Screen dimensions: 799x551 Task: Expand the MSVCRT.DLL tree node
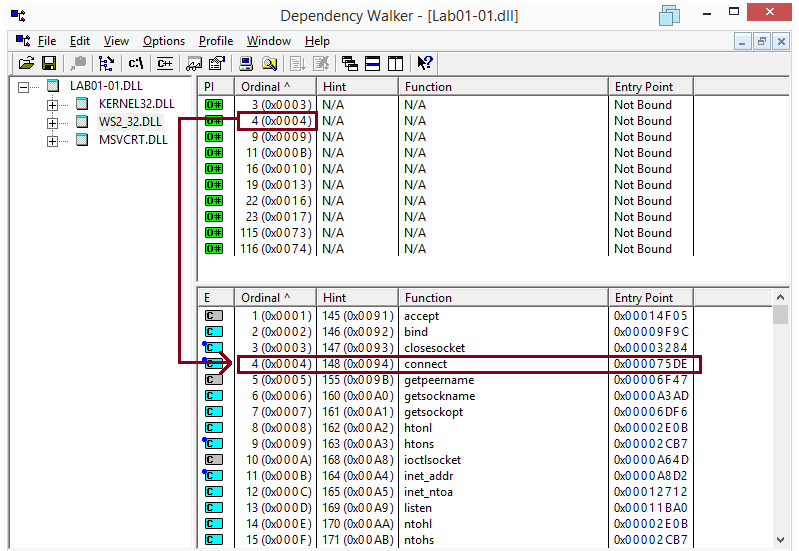pyautogui.click(x=53, y=140)
